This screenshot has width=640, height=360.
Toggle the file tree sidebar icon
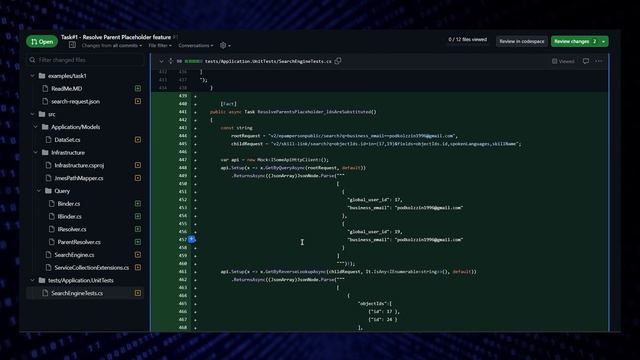click(x=72, y=45)
